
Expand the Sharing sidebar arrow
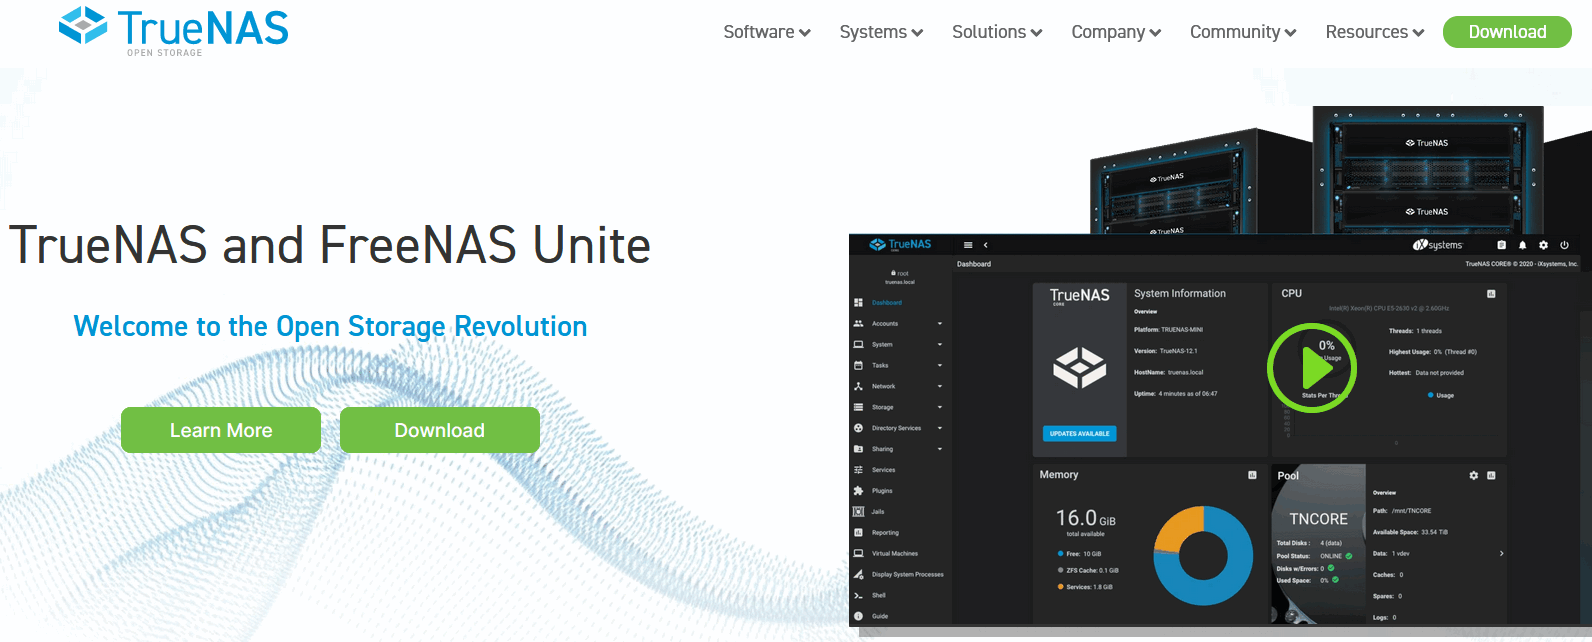(x=940, y=449)
